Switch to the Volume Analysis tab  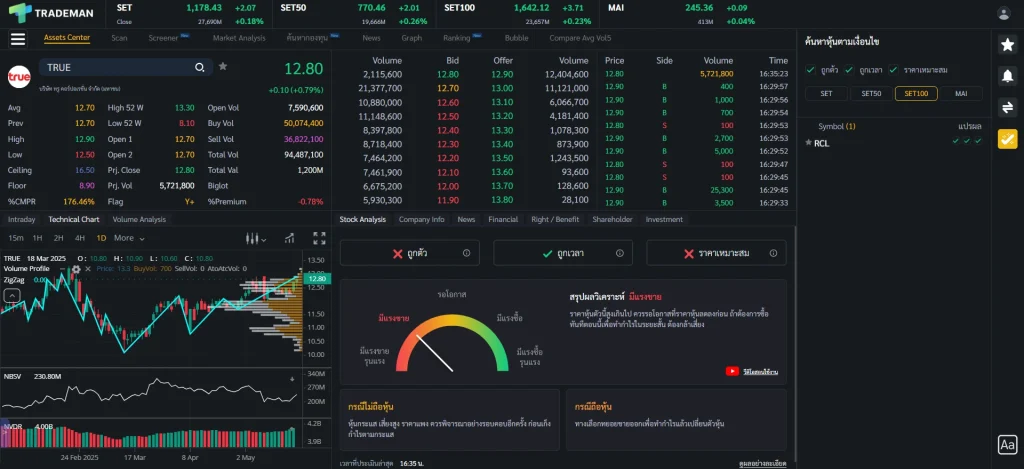[139, 219]
